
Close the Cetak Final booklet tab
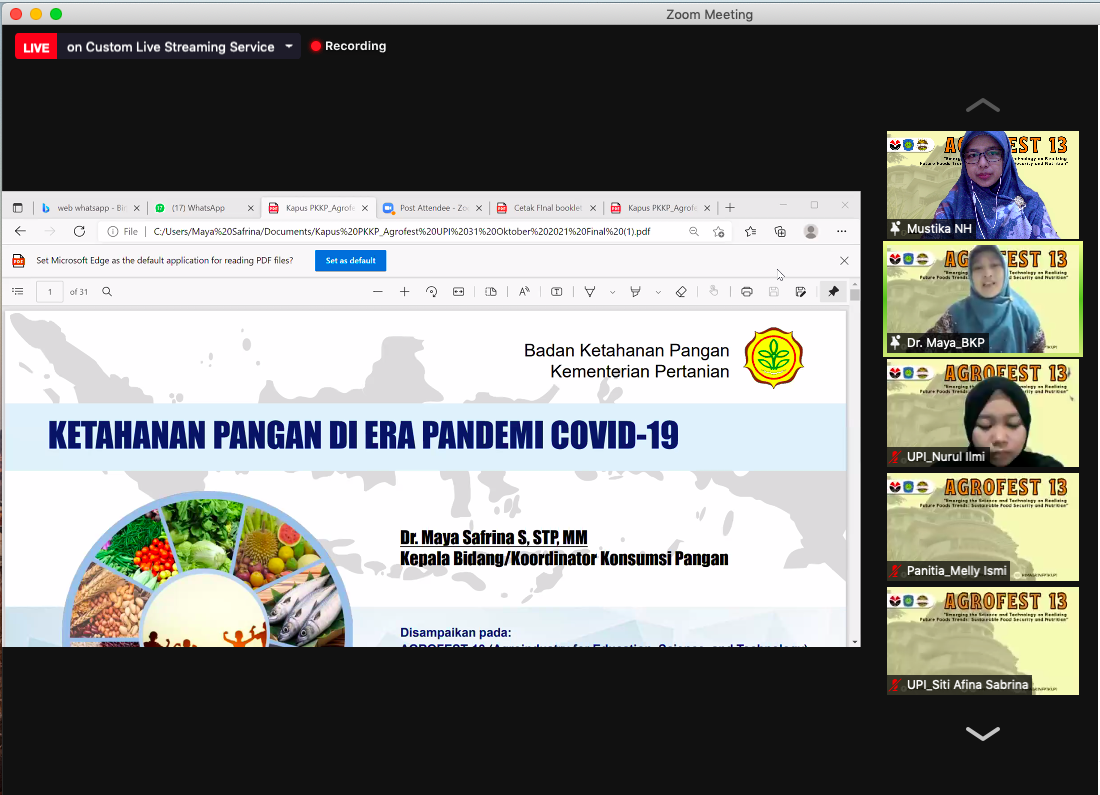(593, 208)
